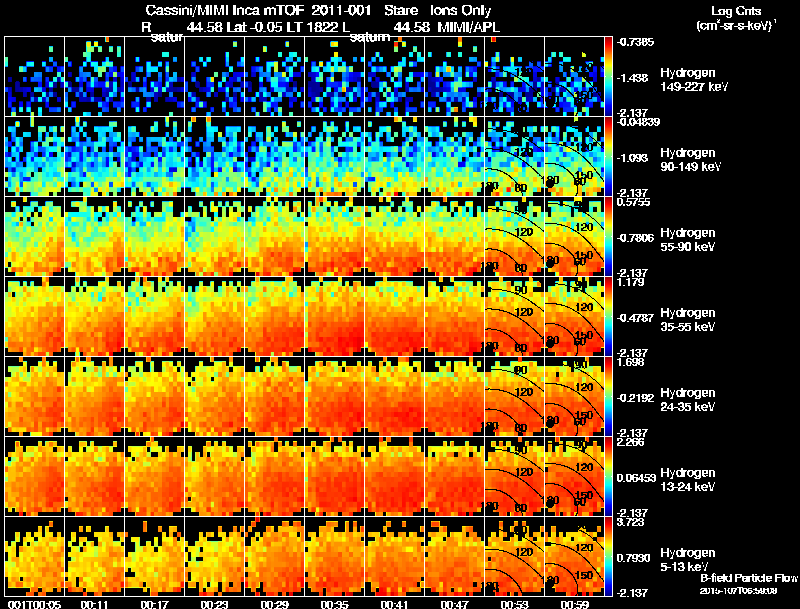This screenshot has height=609, width=800.
Task: Select the Hydrogen 90-149 keV panel at 00:17
Action: click(155, 157)
